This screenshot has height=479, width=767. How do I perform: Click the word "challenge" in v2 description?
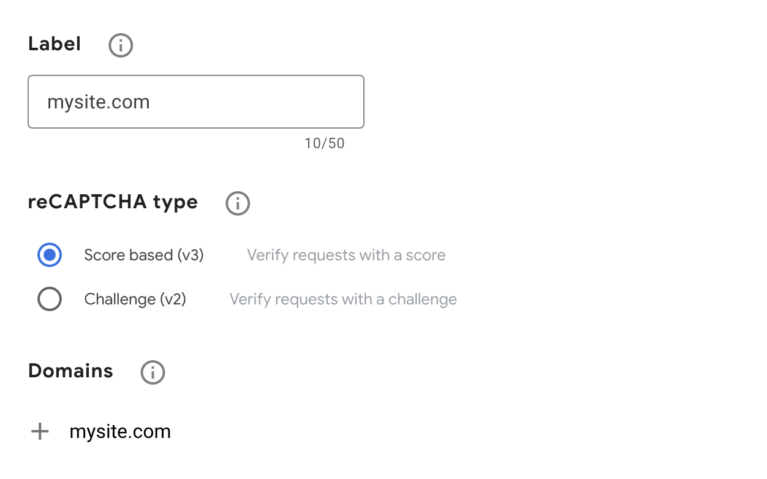[x=423, y=299]
